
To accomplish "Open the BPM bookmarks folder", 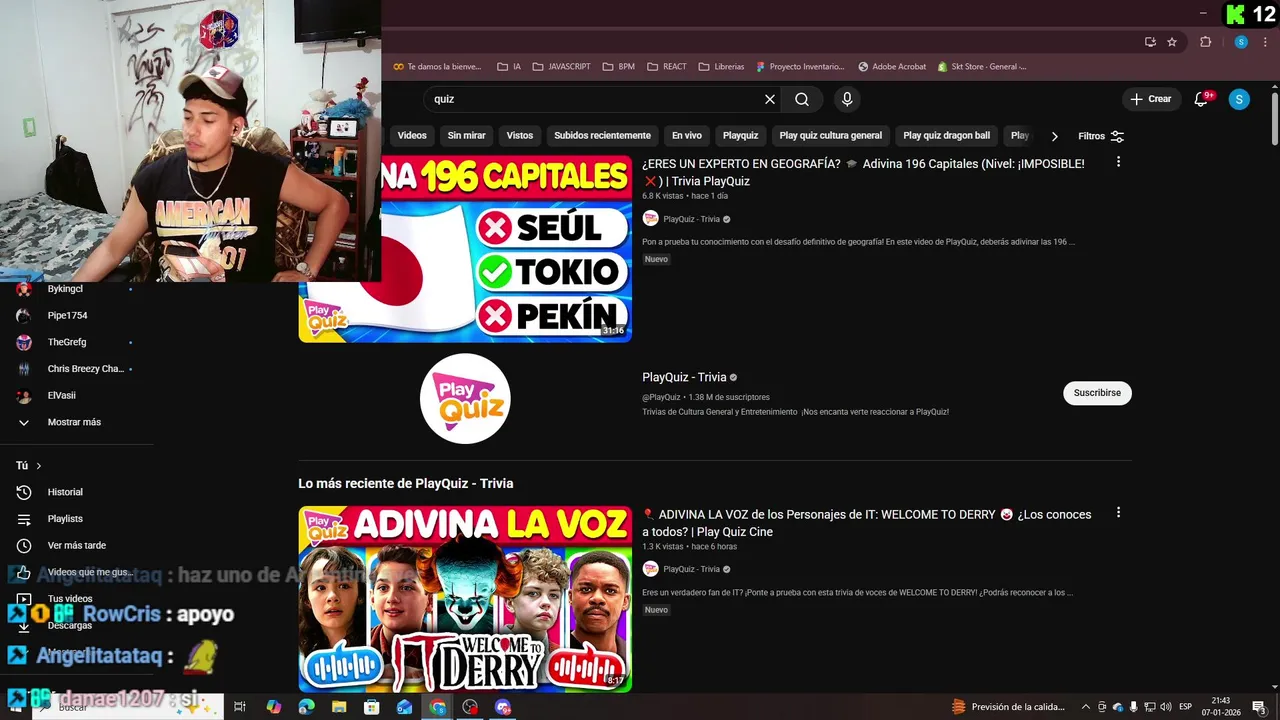I will coord(619,67).
